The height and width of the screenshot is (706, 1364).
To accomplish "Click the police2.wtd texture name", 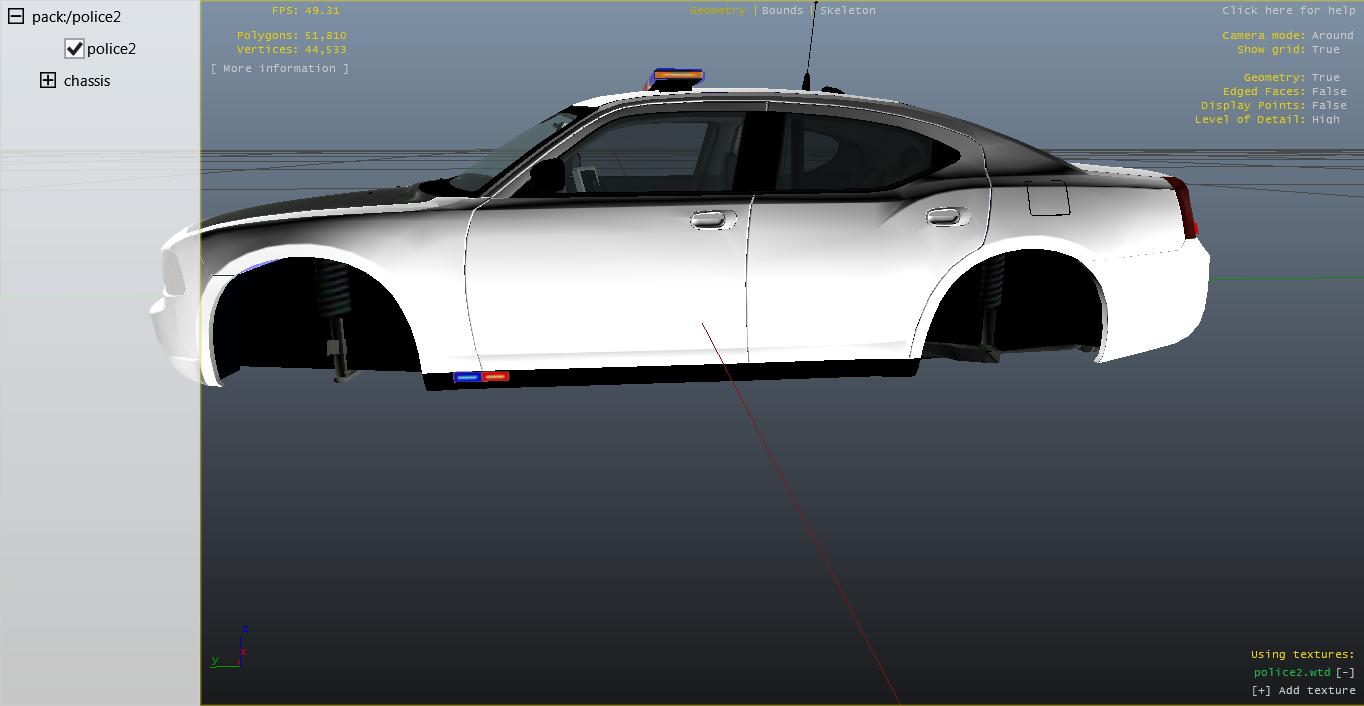I will (x=1292, y=672).
